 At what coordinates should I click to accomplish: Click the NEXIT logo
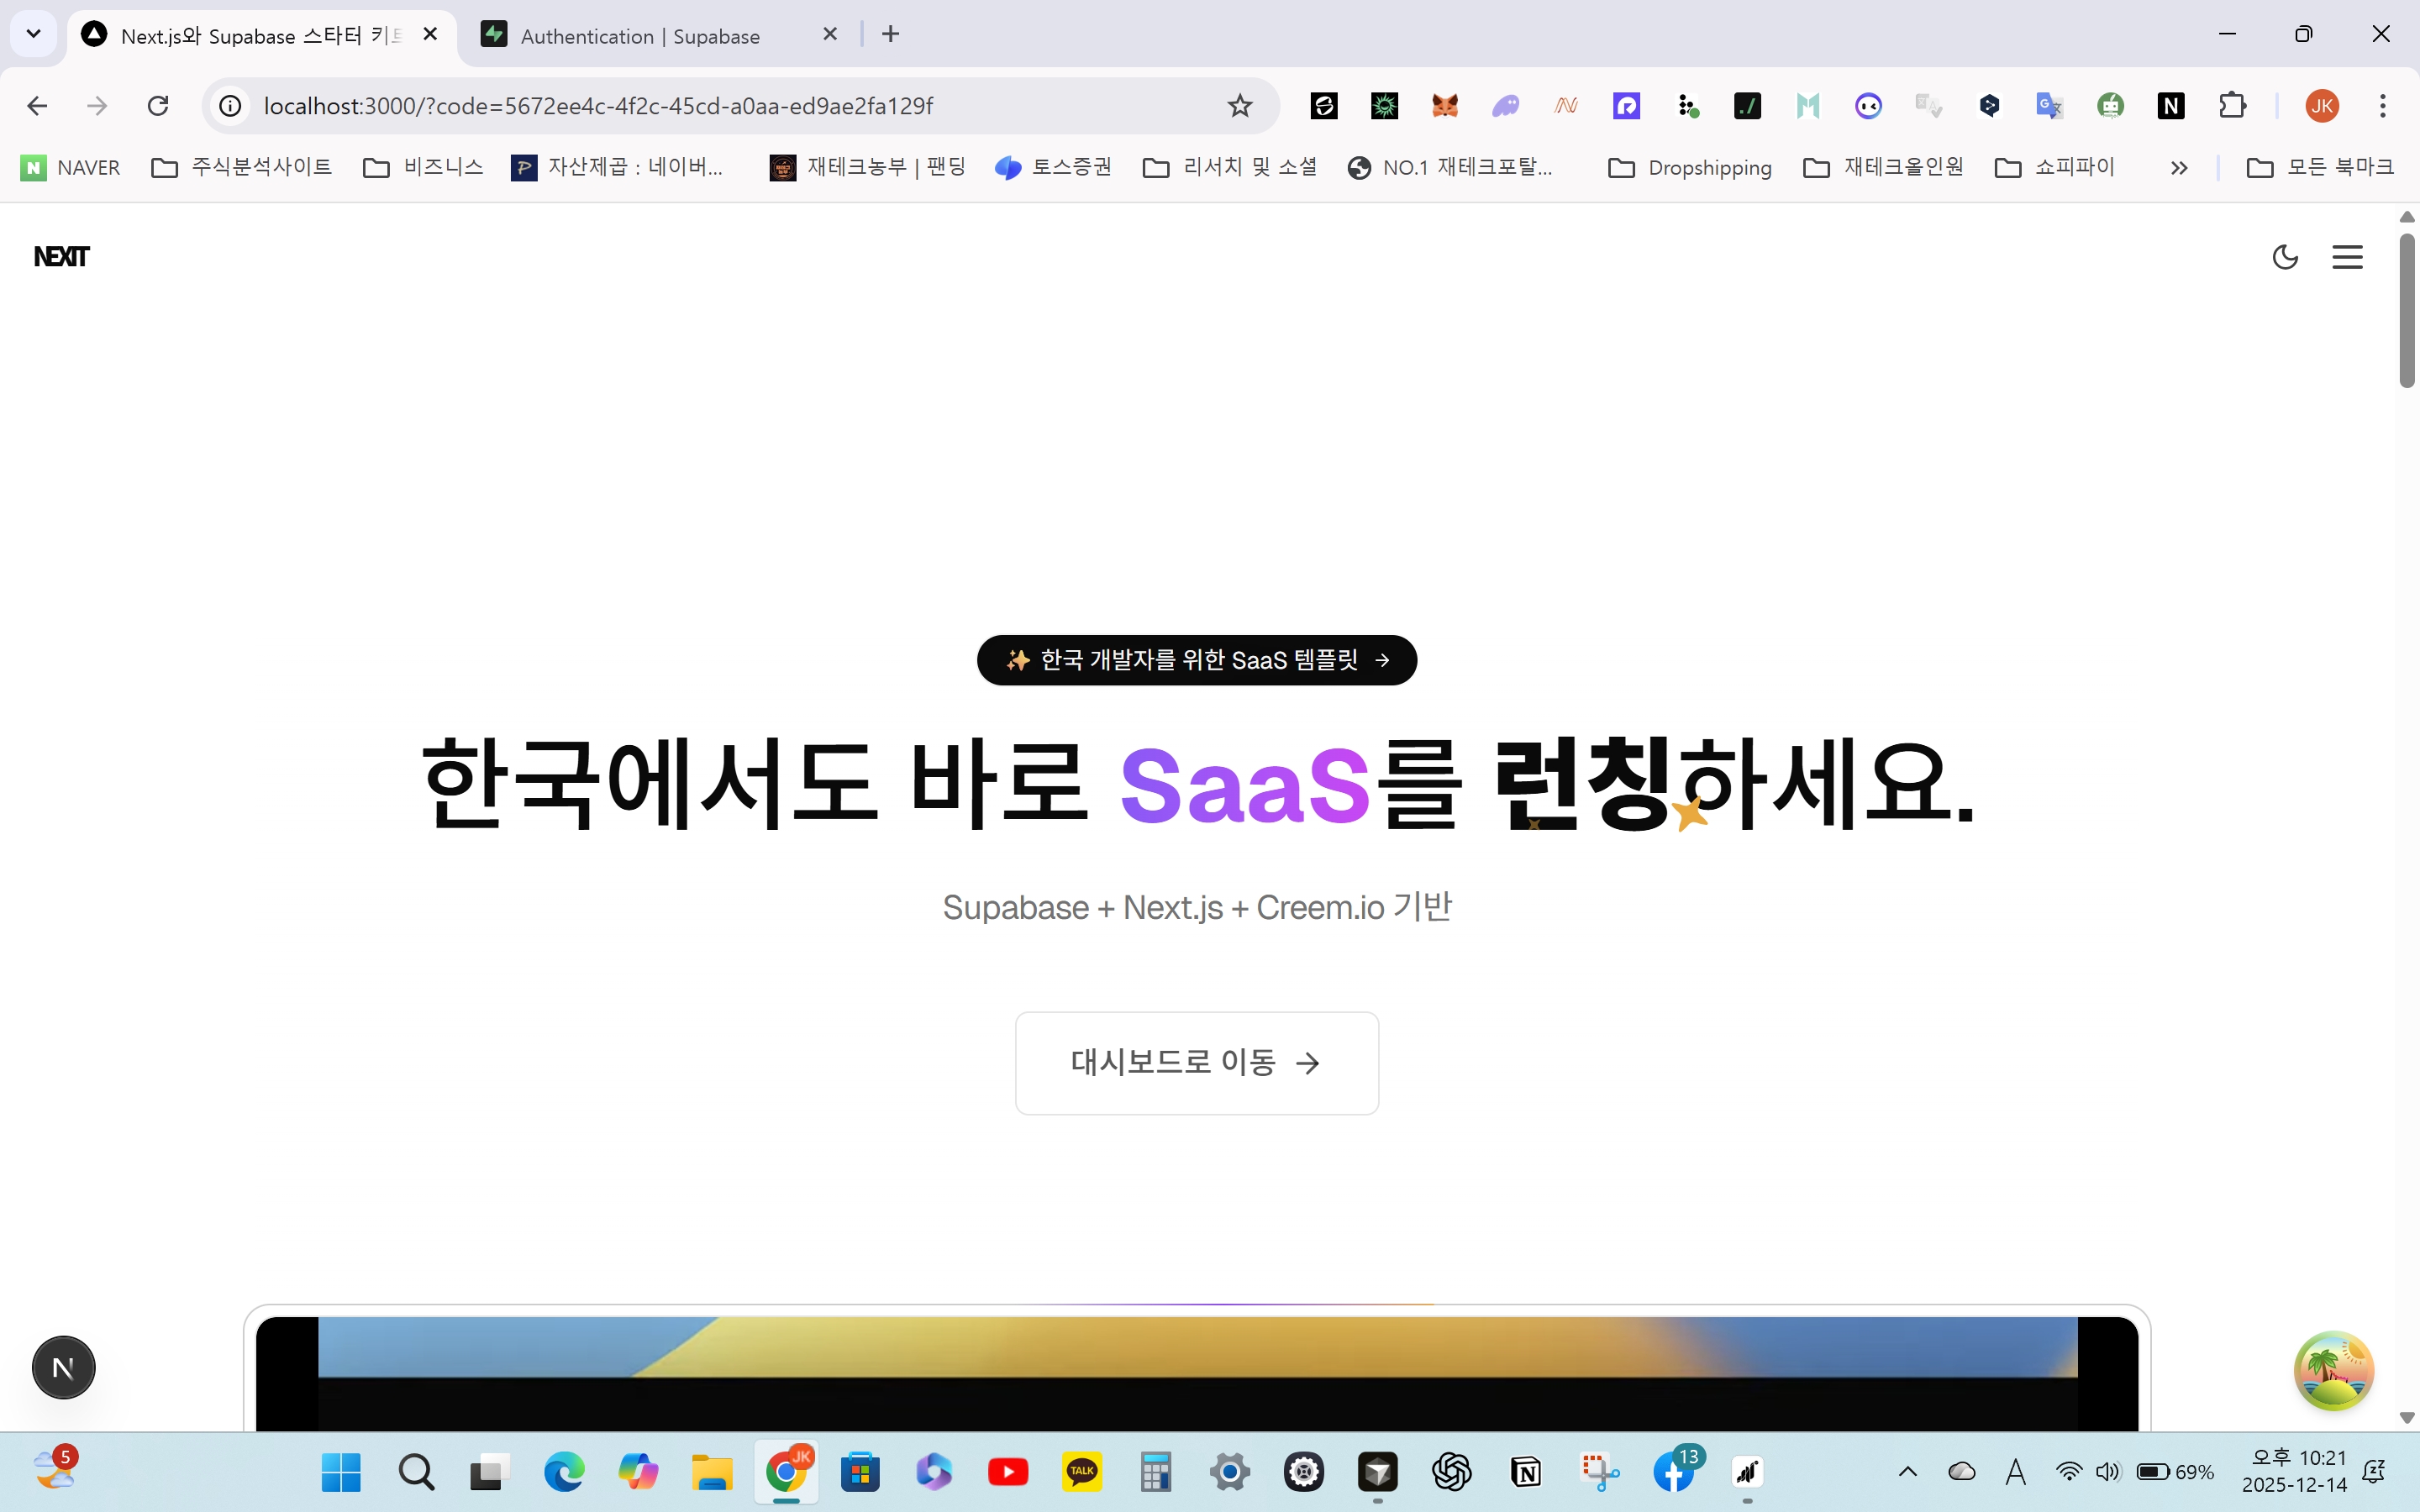pyautogui.click(x=61, y=256)
